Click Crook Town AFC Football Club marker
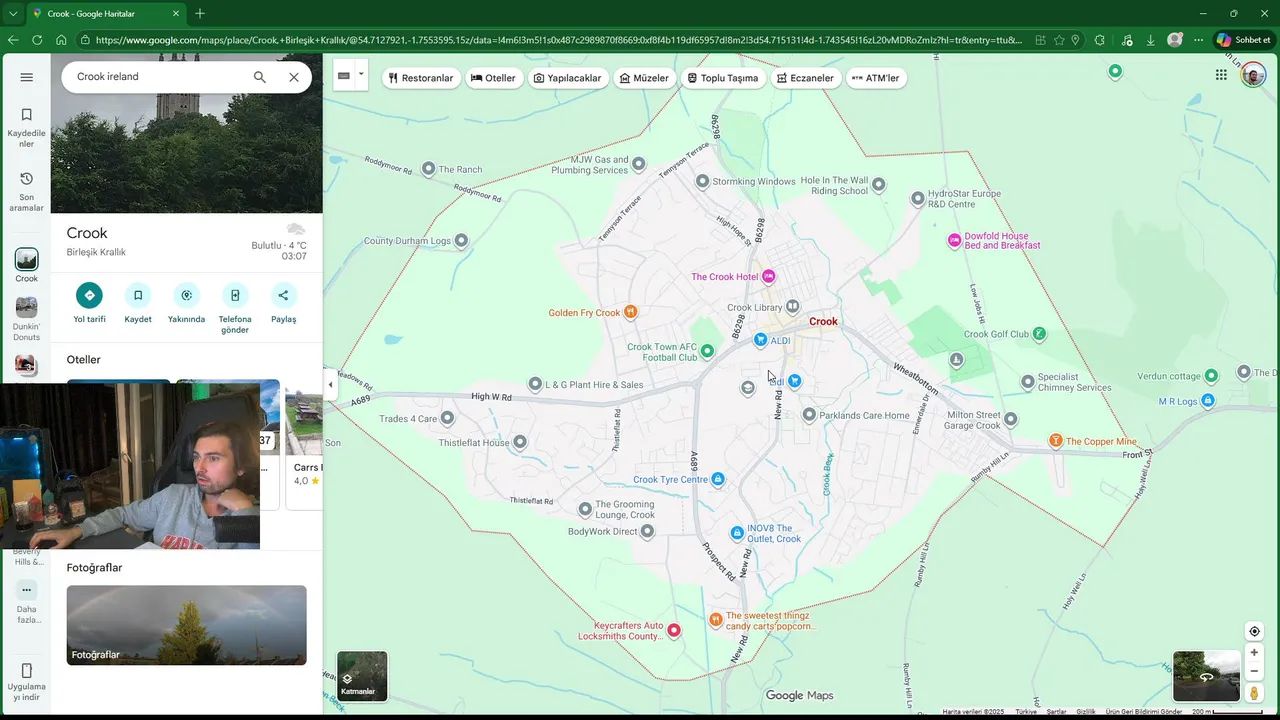Image resolution: width=1280 pixels, height=720 pixels. [707, 351]
